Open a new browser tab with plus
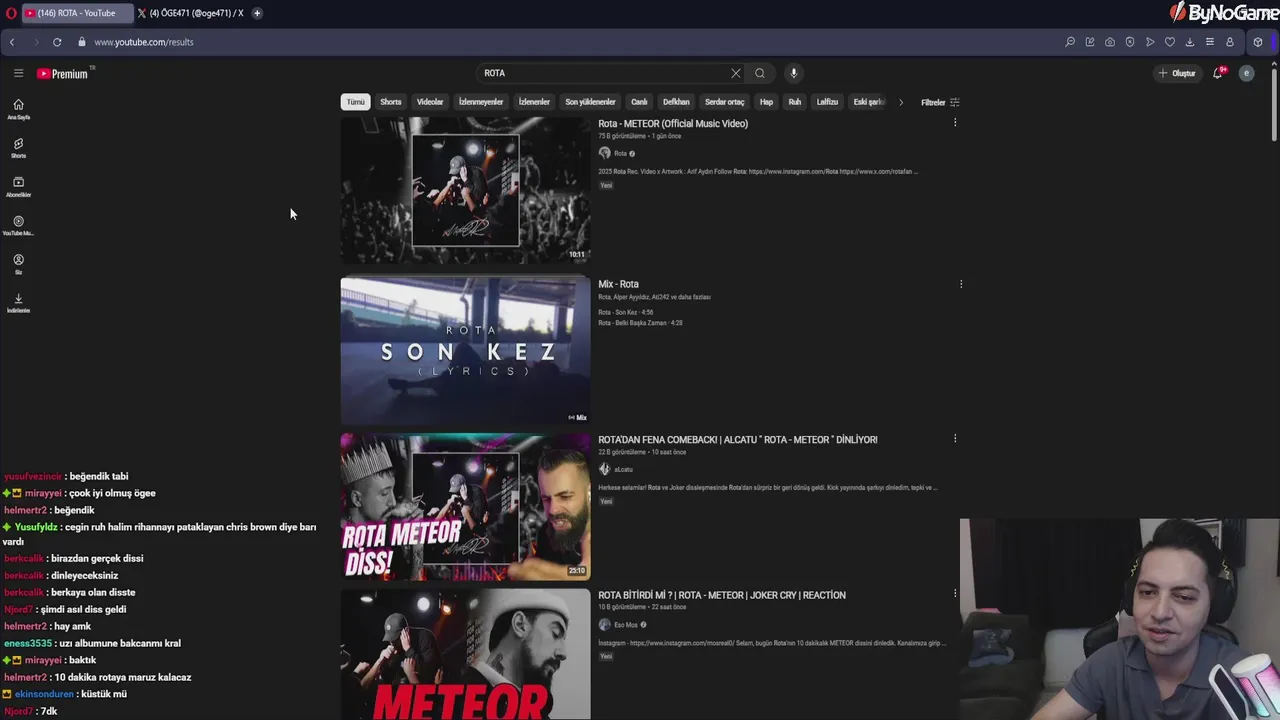Image resolution: width=1280 pixels, height=720 pixels. point(257,13)
